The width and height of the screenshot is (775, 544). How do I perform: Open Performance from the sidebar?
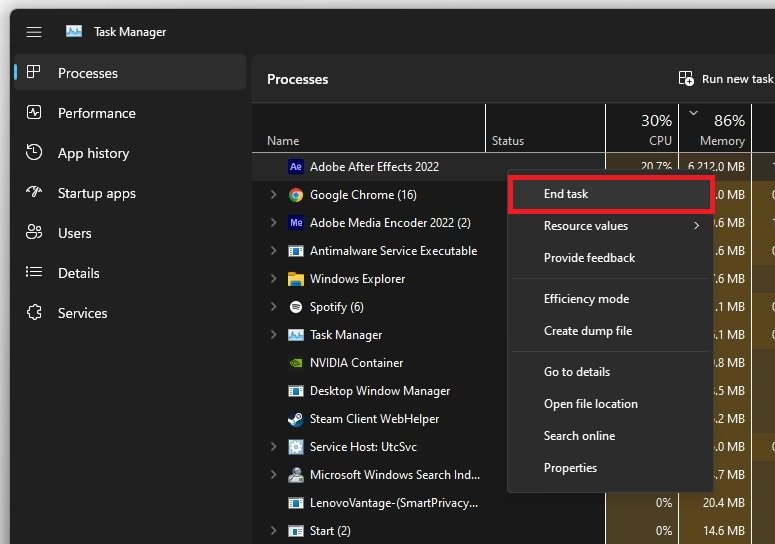click(96, 113)
